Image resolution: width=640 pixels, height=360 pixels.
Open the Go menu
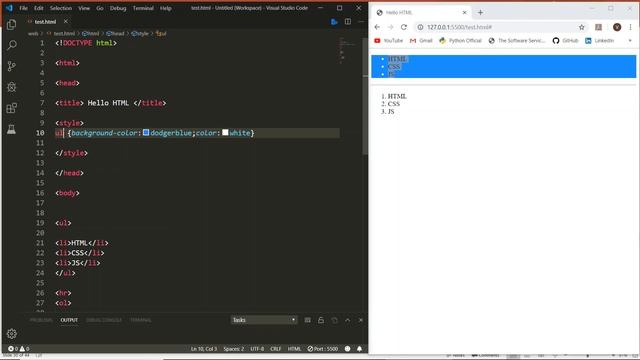100,8
